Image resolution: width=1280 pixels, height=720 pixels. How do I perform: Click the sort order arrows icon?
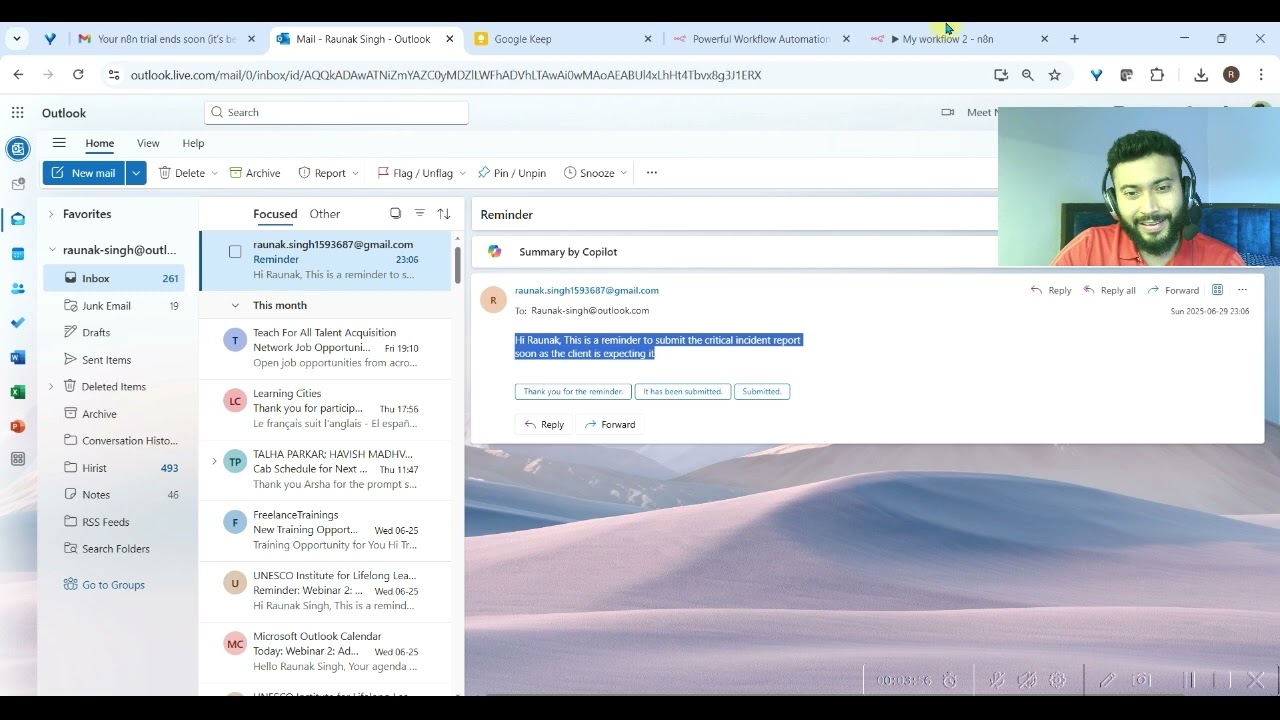pyautogui.click(x=444, y=213)
